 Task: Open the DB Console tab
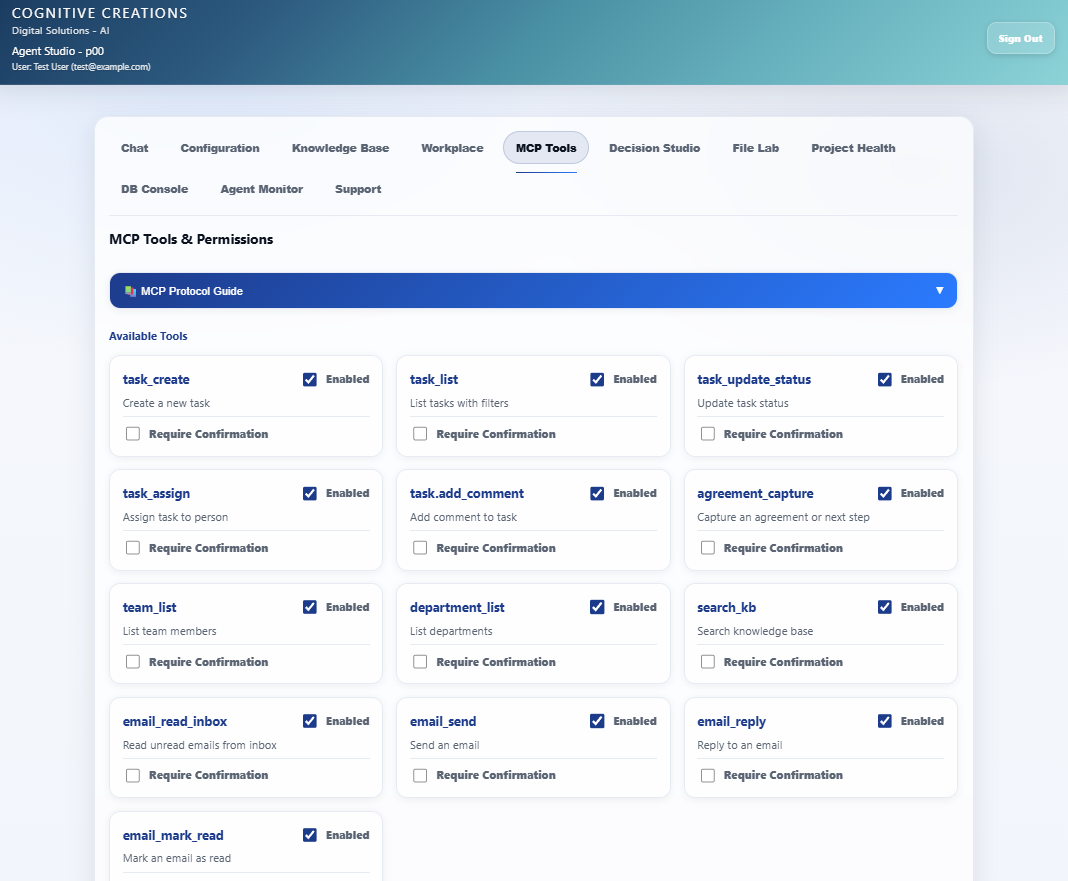[x=154, y=189]
